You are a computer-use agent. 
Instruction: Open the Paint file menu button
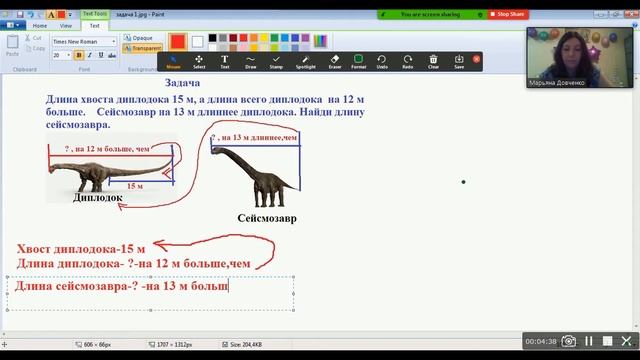click(x=13, y=25)
